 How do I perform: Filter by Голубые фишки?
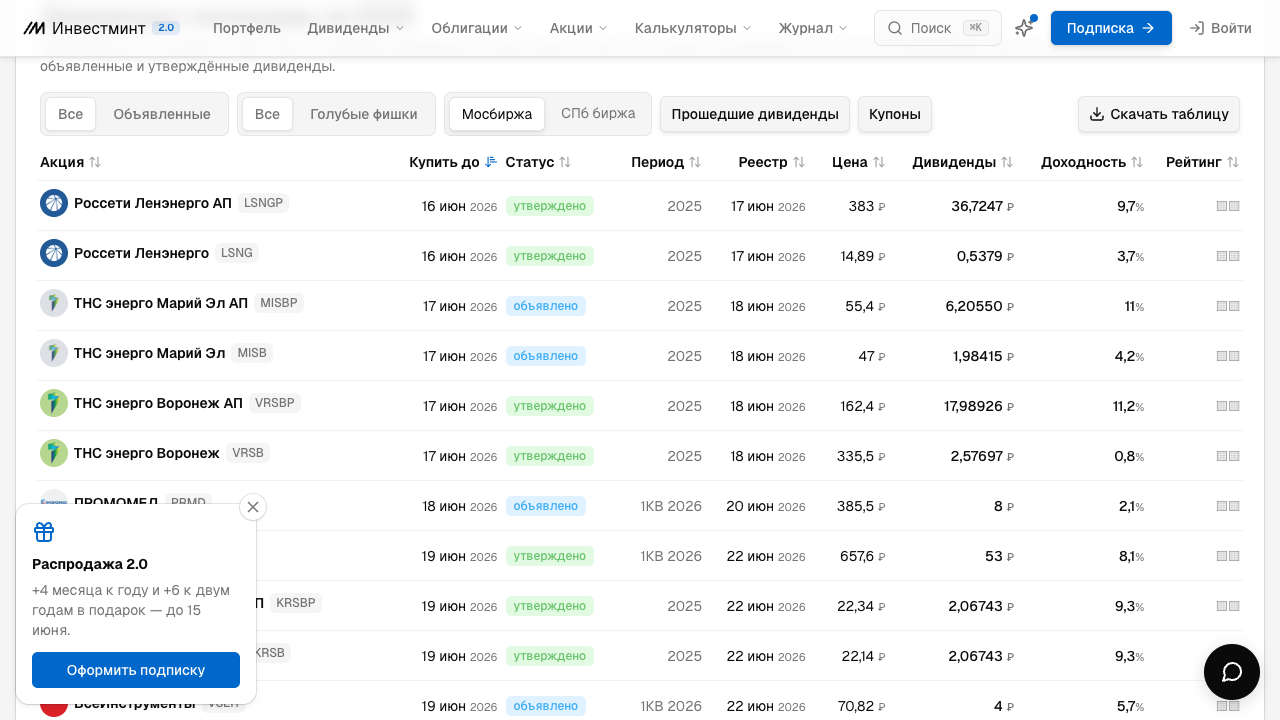[364, 114]
